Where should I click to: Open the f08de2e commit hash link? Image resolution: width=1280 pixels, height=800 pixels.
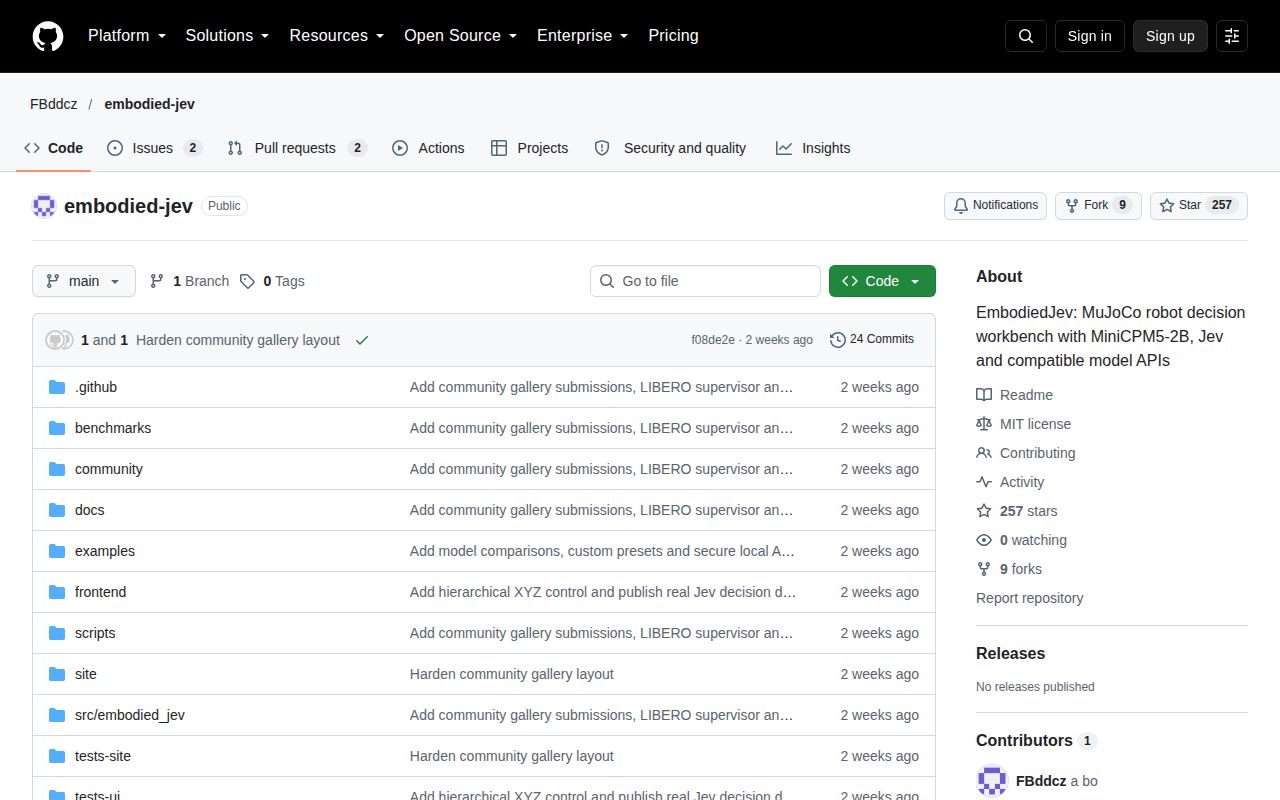(x=713, y=340)
